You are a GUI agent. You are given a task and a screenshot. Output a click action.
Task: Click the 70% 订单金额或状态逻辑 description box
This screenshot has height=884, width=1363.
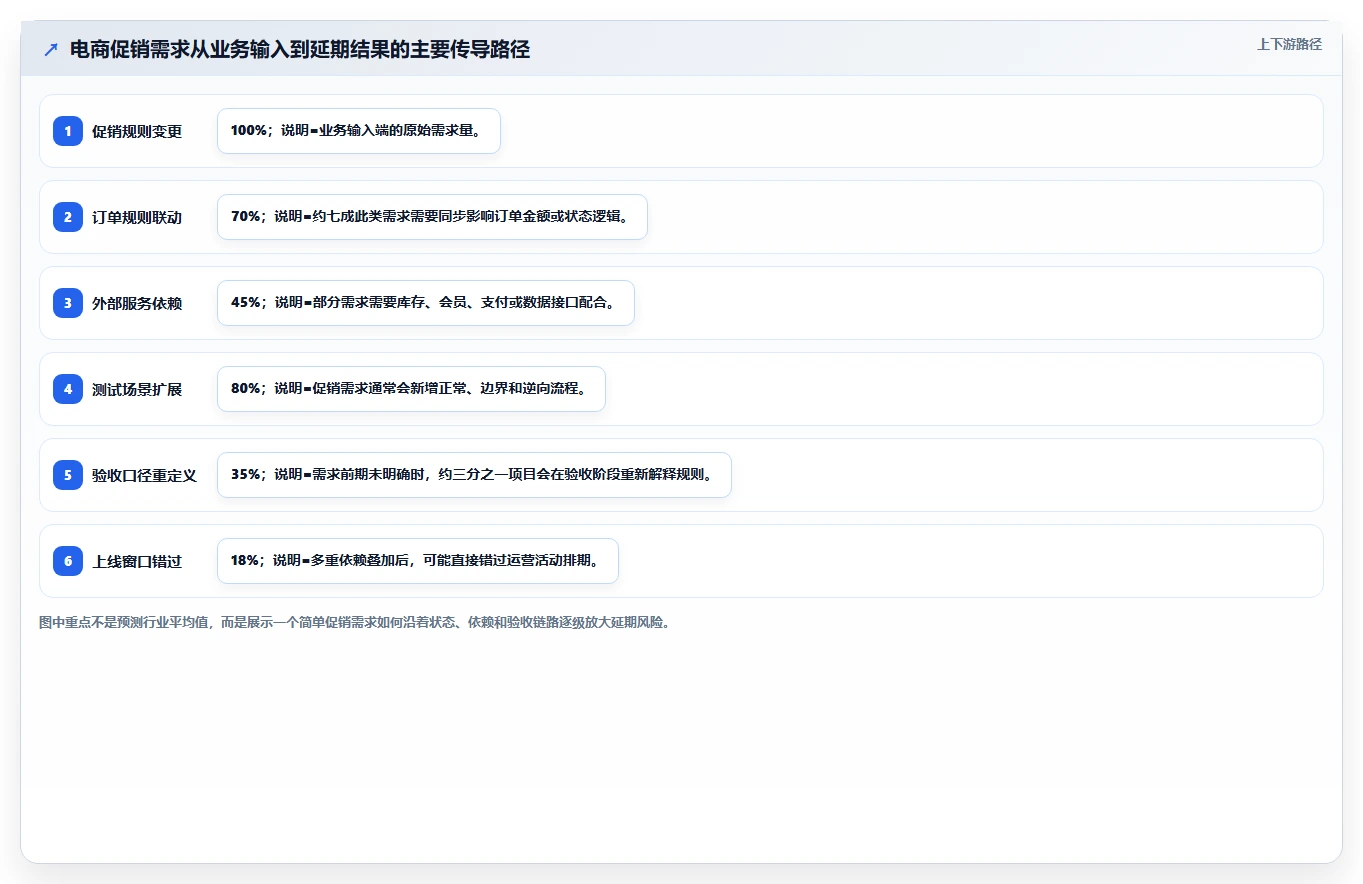click(x=433, y=217)
